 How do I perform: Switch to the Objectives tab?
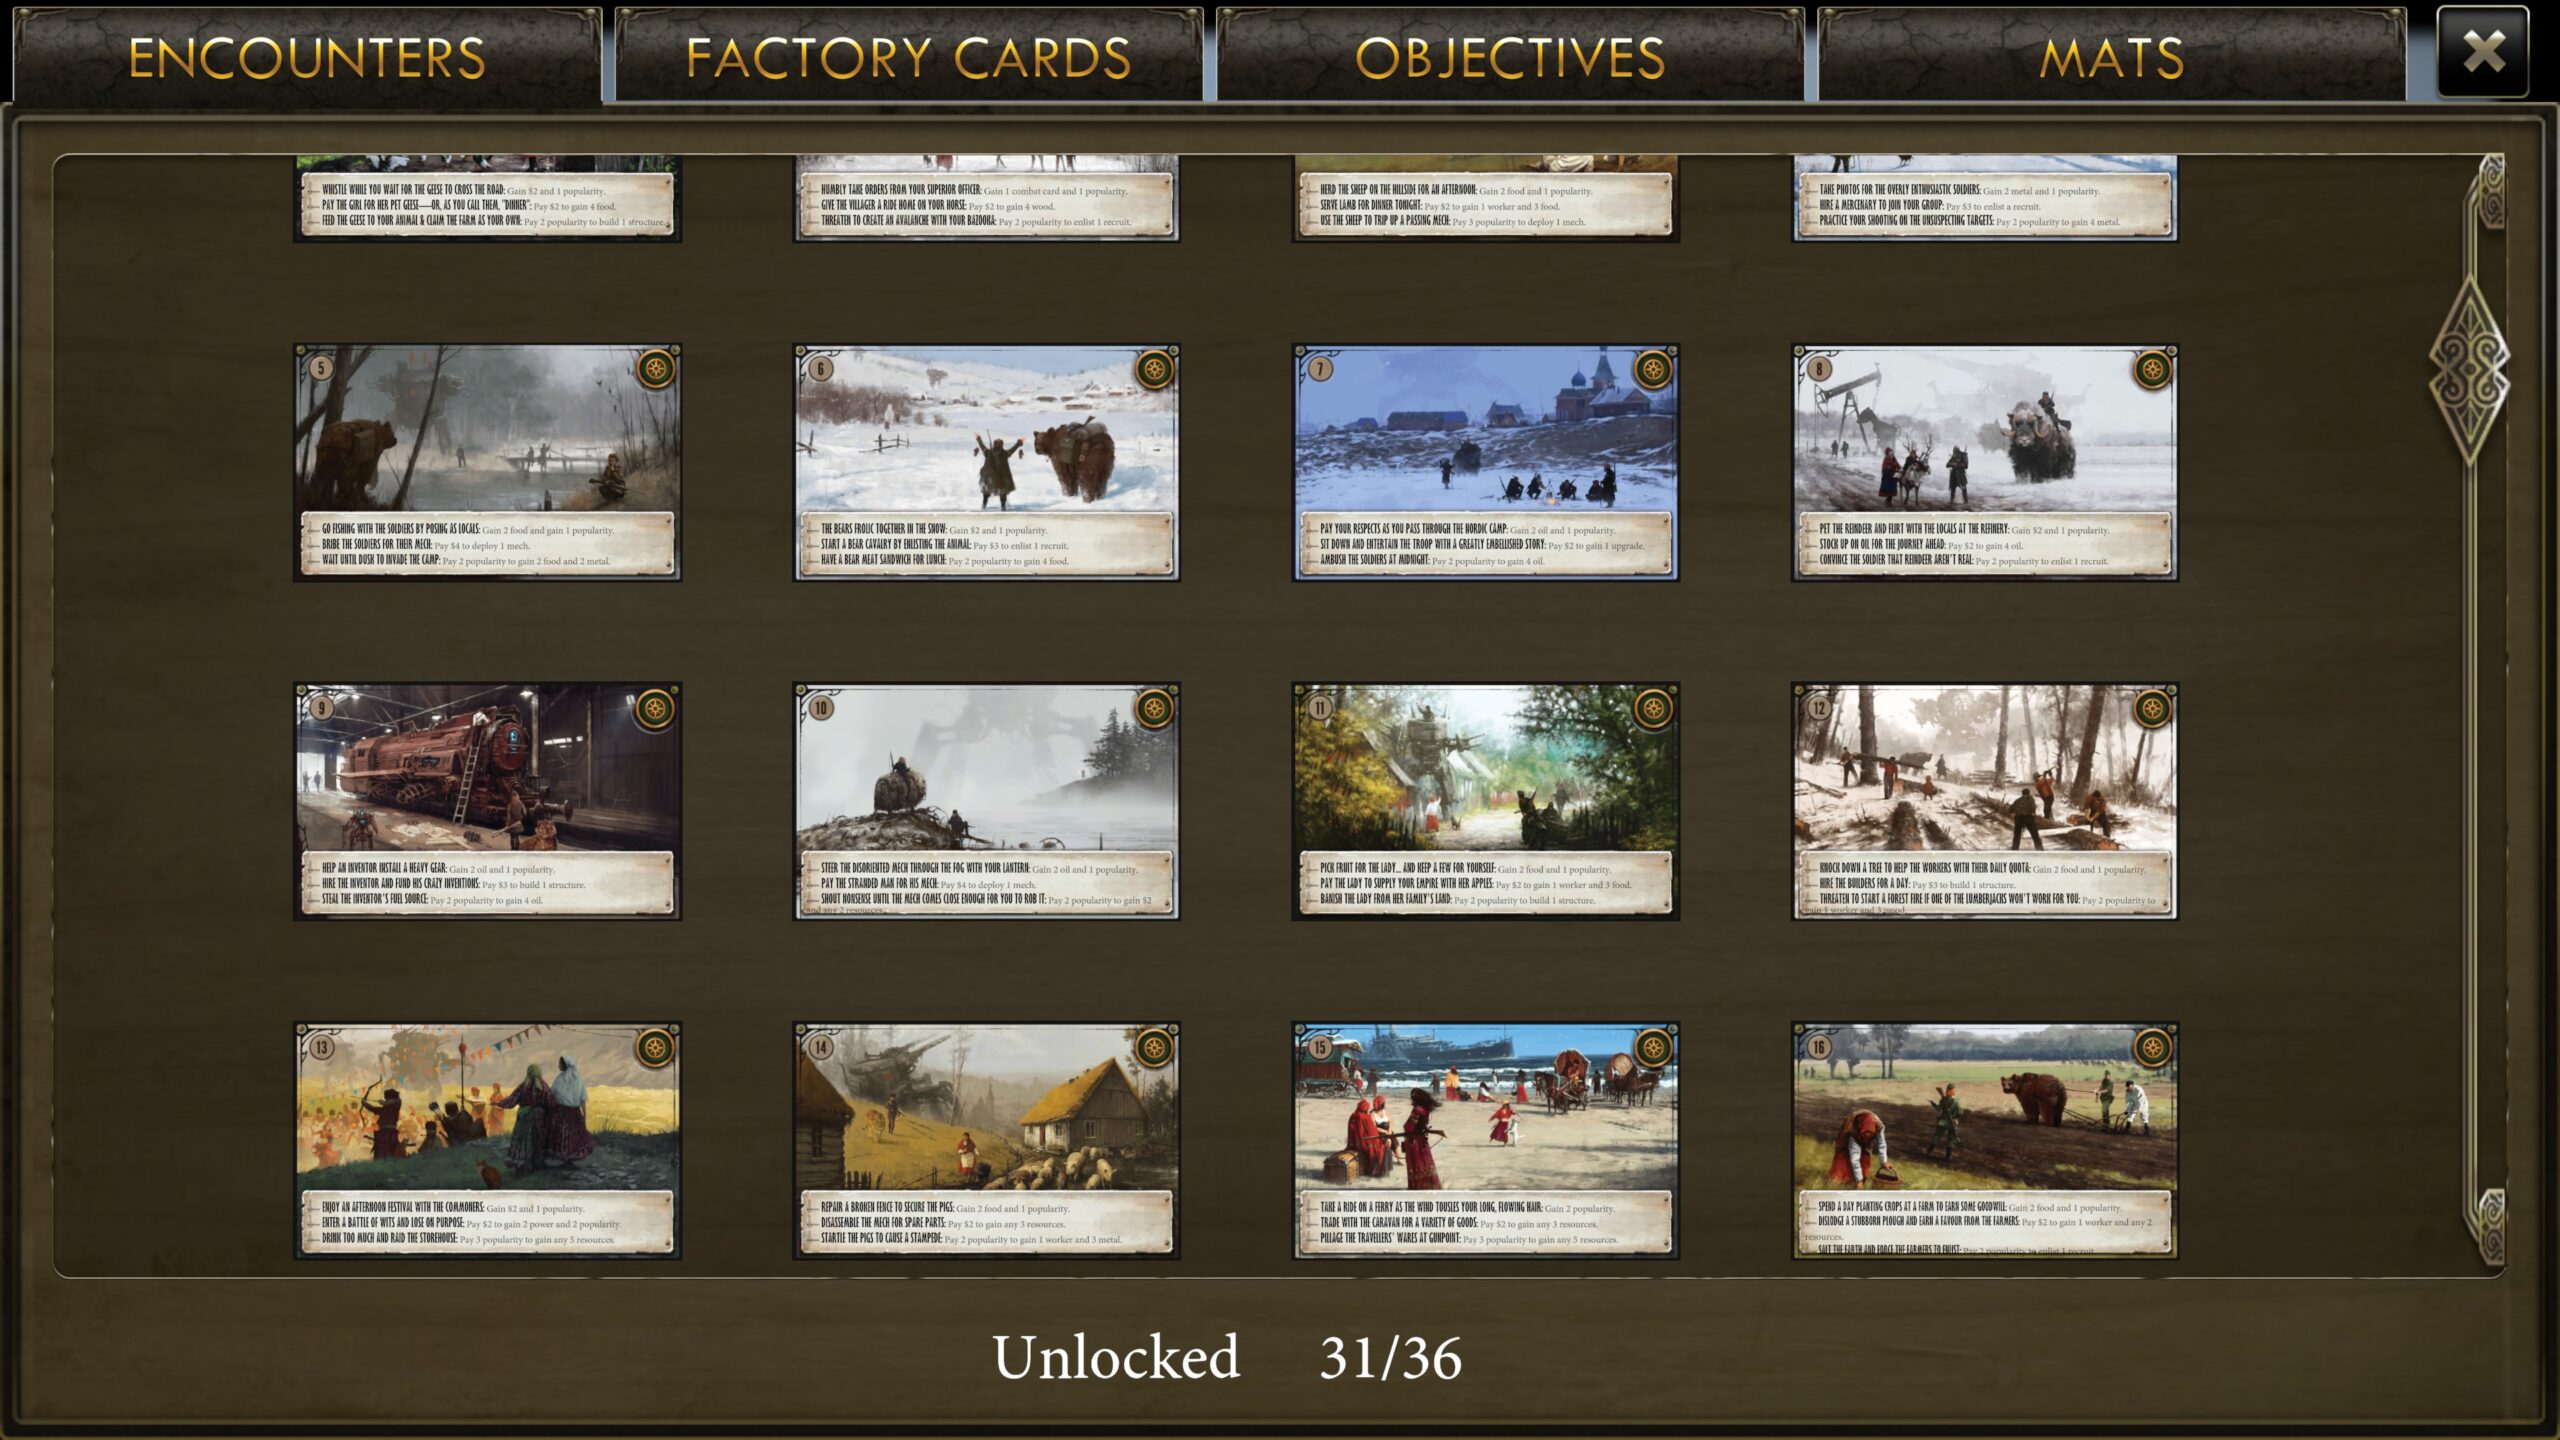click(x=1510, y=57)
